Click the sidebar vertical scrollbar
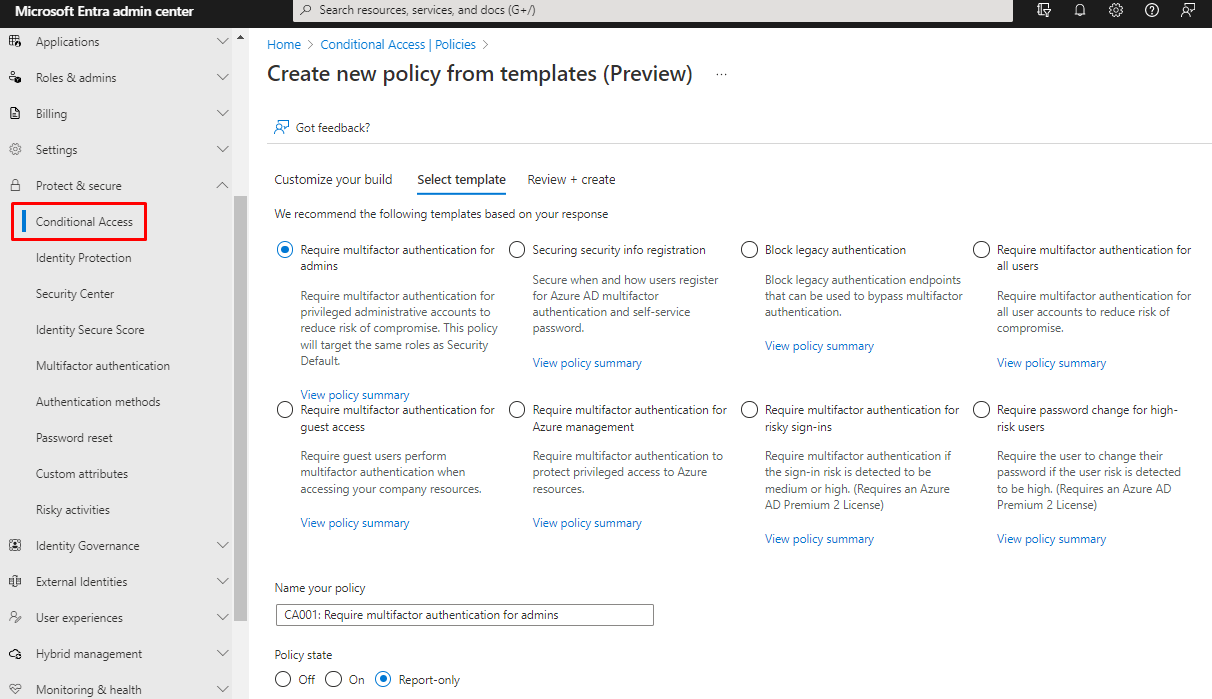The width and height of the screenshot is (1212, 699). [x=240, y=400]
